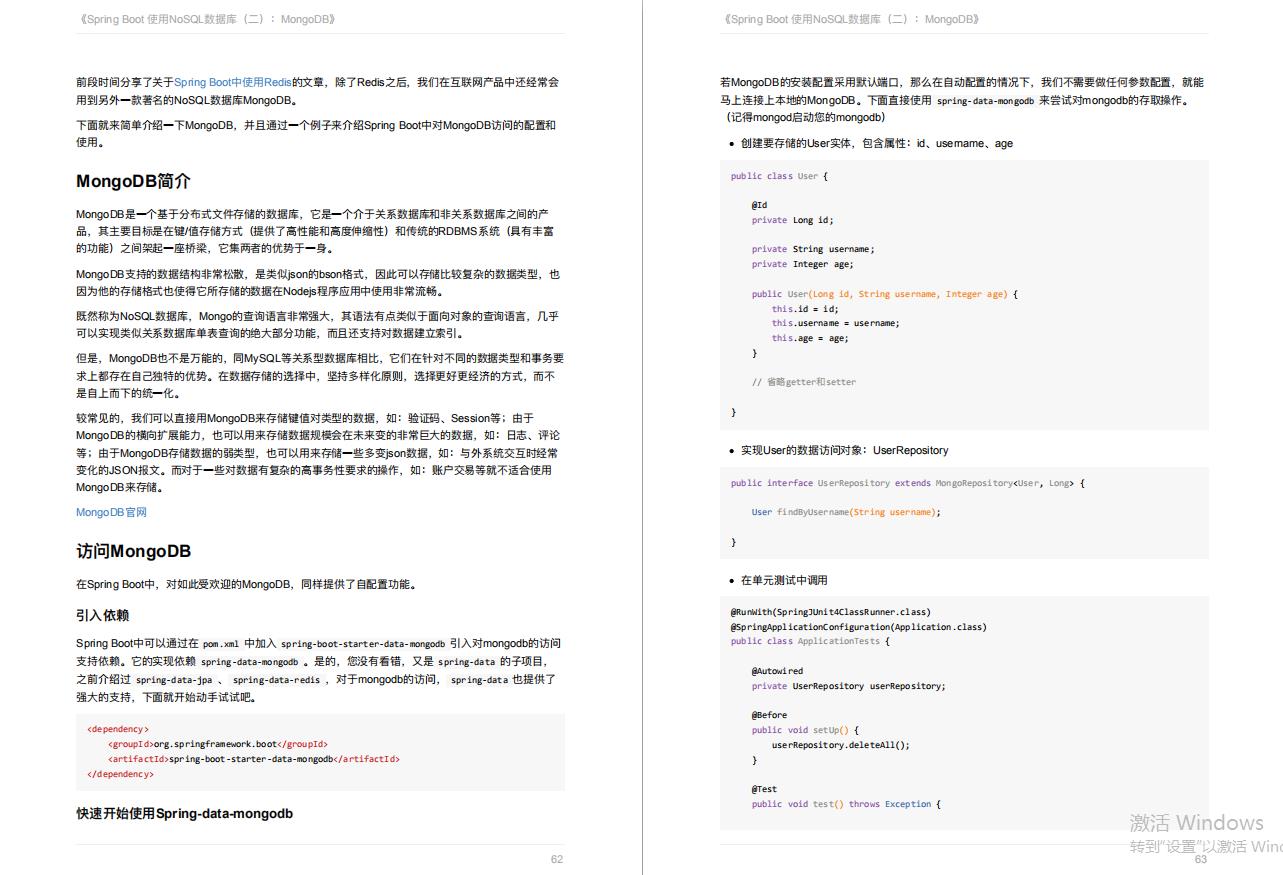Viewport: 1283px width, 875px height.
Task: Click the paragraph starting '前段时间分享了关于'
Action: (x=317, y=91)
